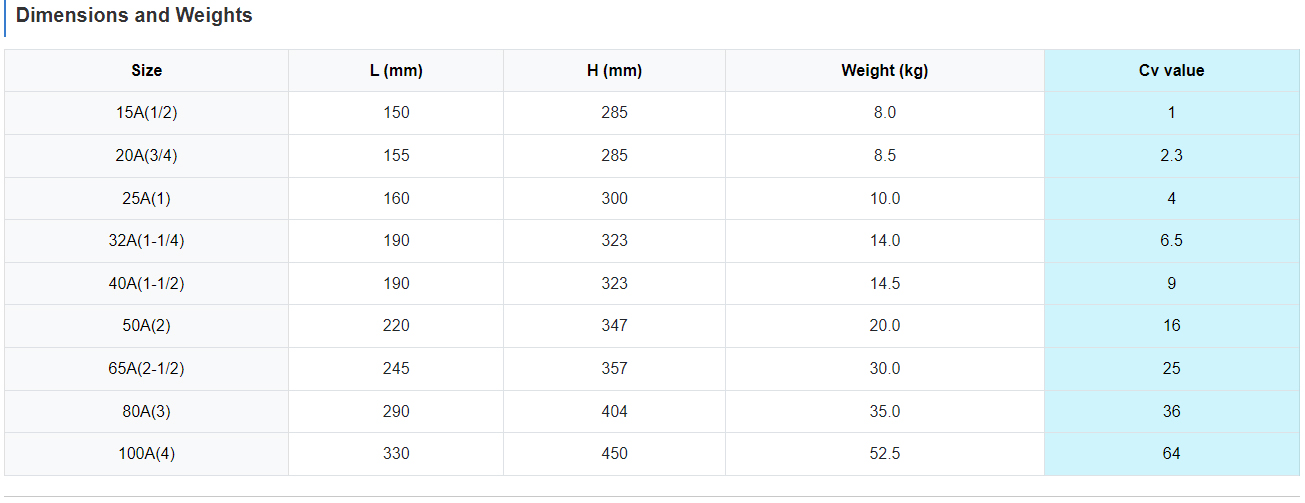Select the L value 245 cell
The image size is (1305, 503).
coord(396,369)
